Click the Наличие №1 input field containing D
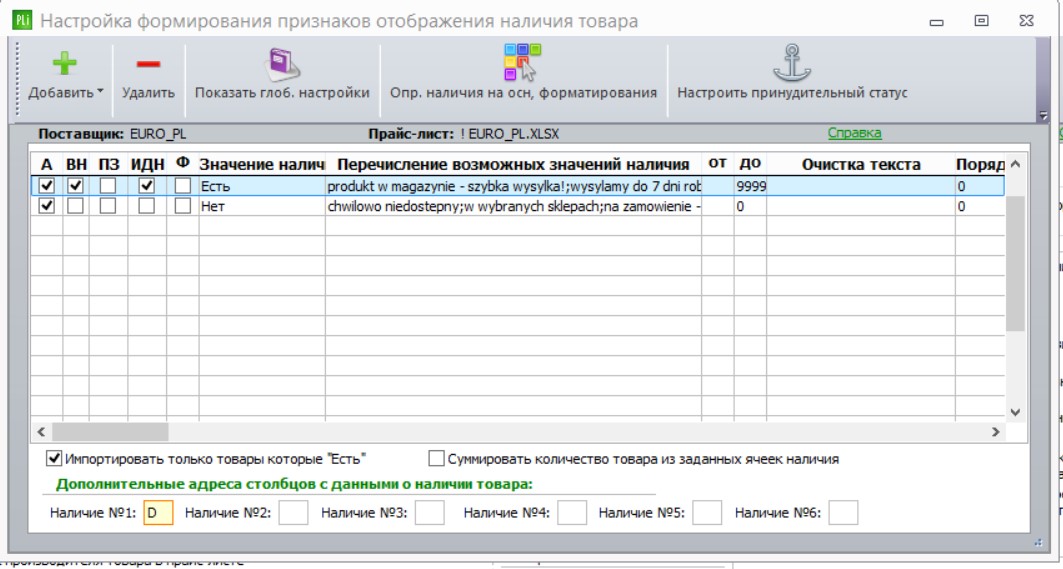Screen dimensions: 1063x569 (158, 513)
